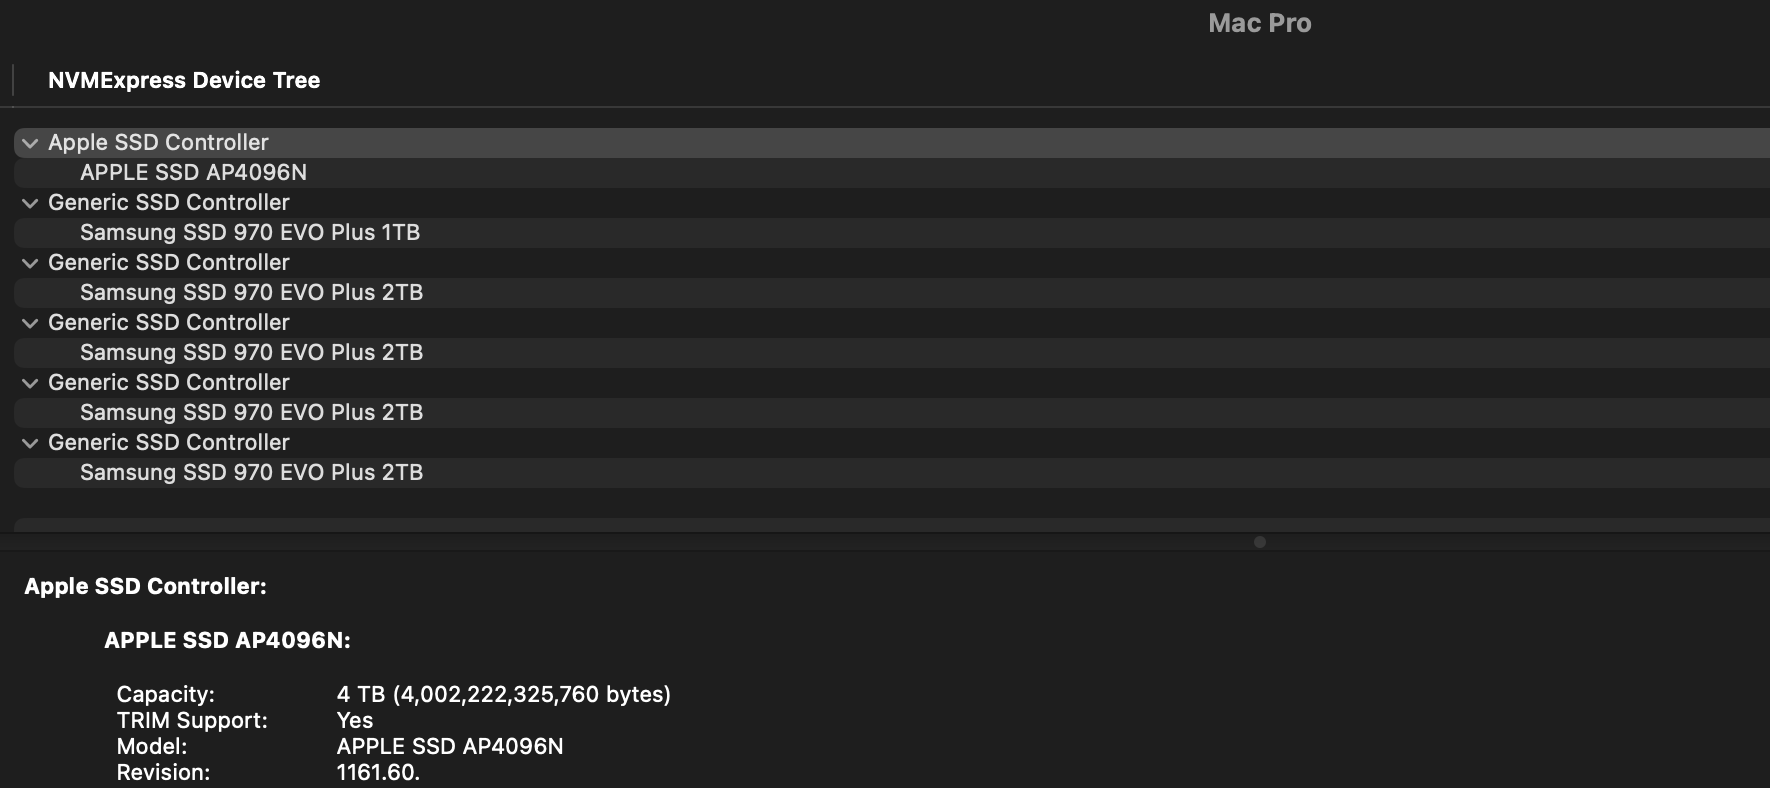Click the Model value in the details pane
Image resolution: width=1770 pixels, height=788 pixels.
(x=450, y=746)
